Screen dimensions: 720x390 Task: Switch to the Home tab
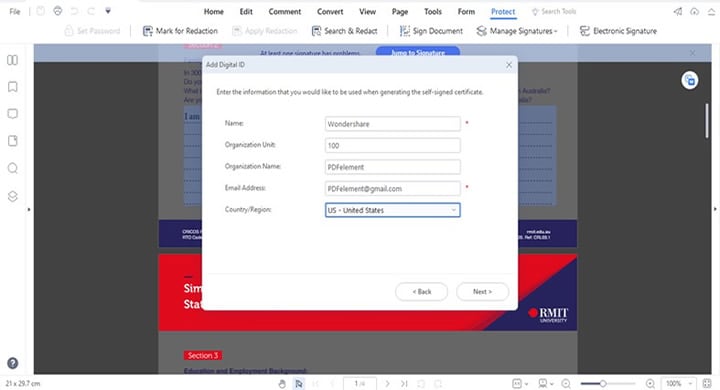tap(214, 11)
